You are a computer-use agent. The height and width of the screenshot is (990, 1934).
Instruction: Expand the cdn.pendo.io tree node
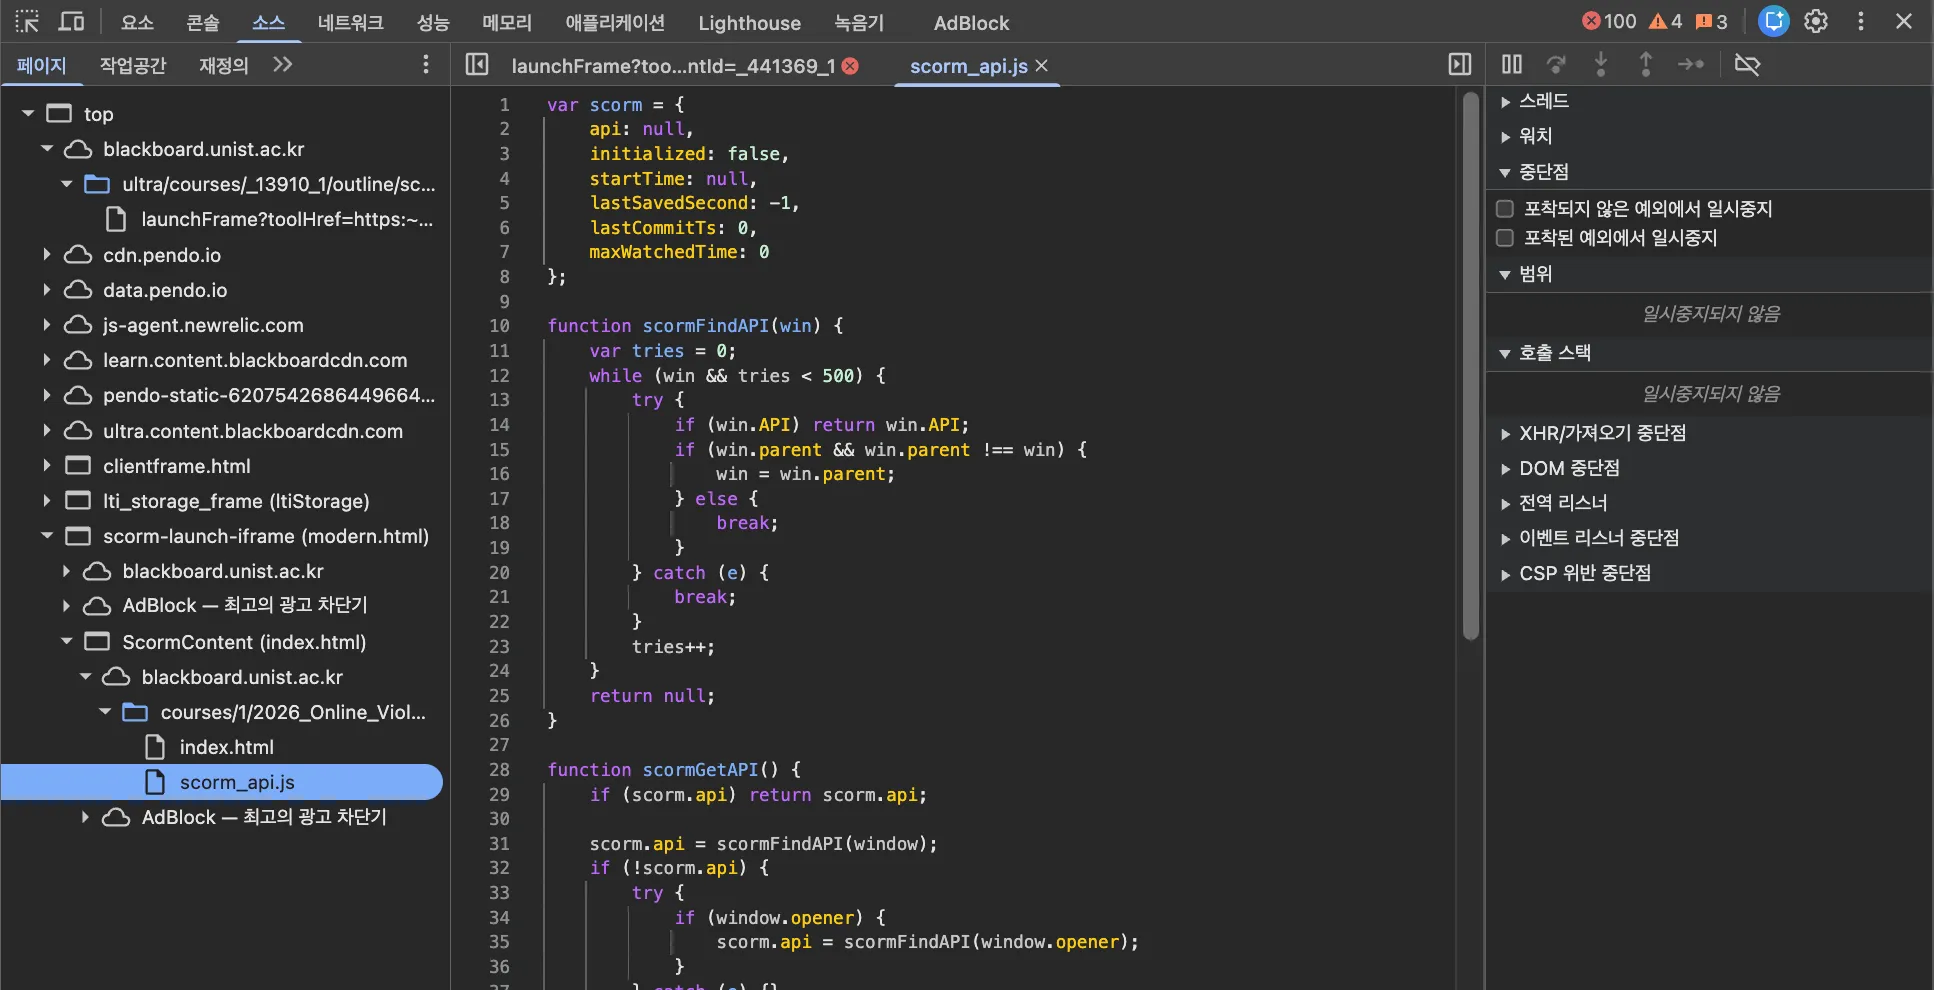[47, 255]
